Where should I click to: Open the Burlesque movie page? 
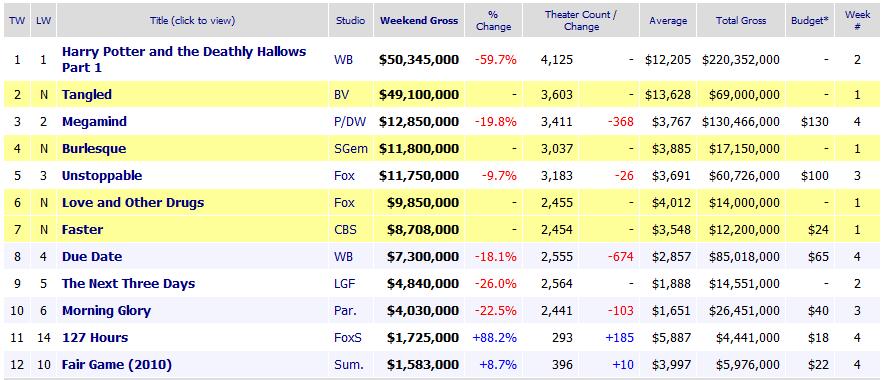coord(94,149)
